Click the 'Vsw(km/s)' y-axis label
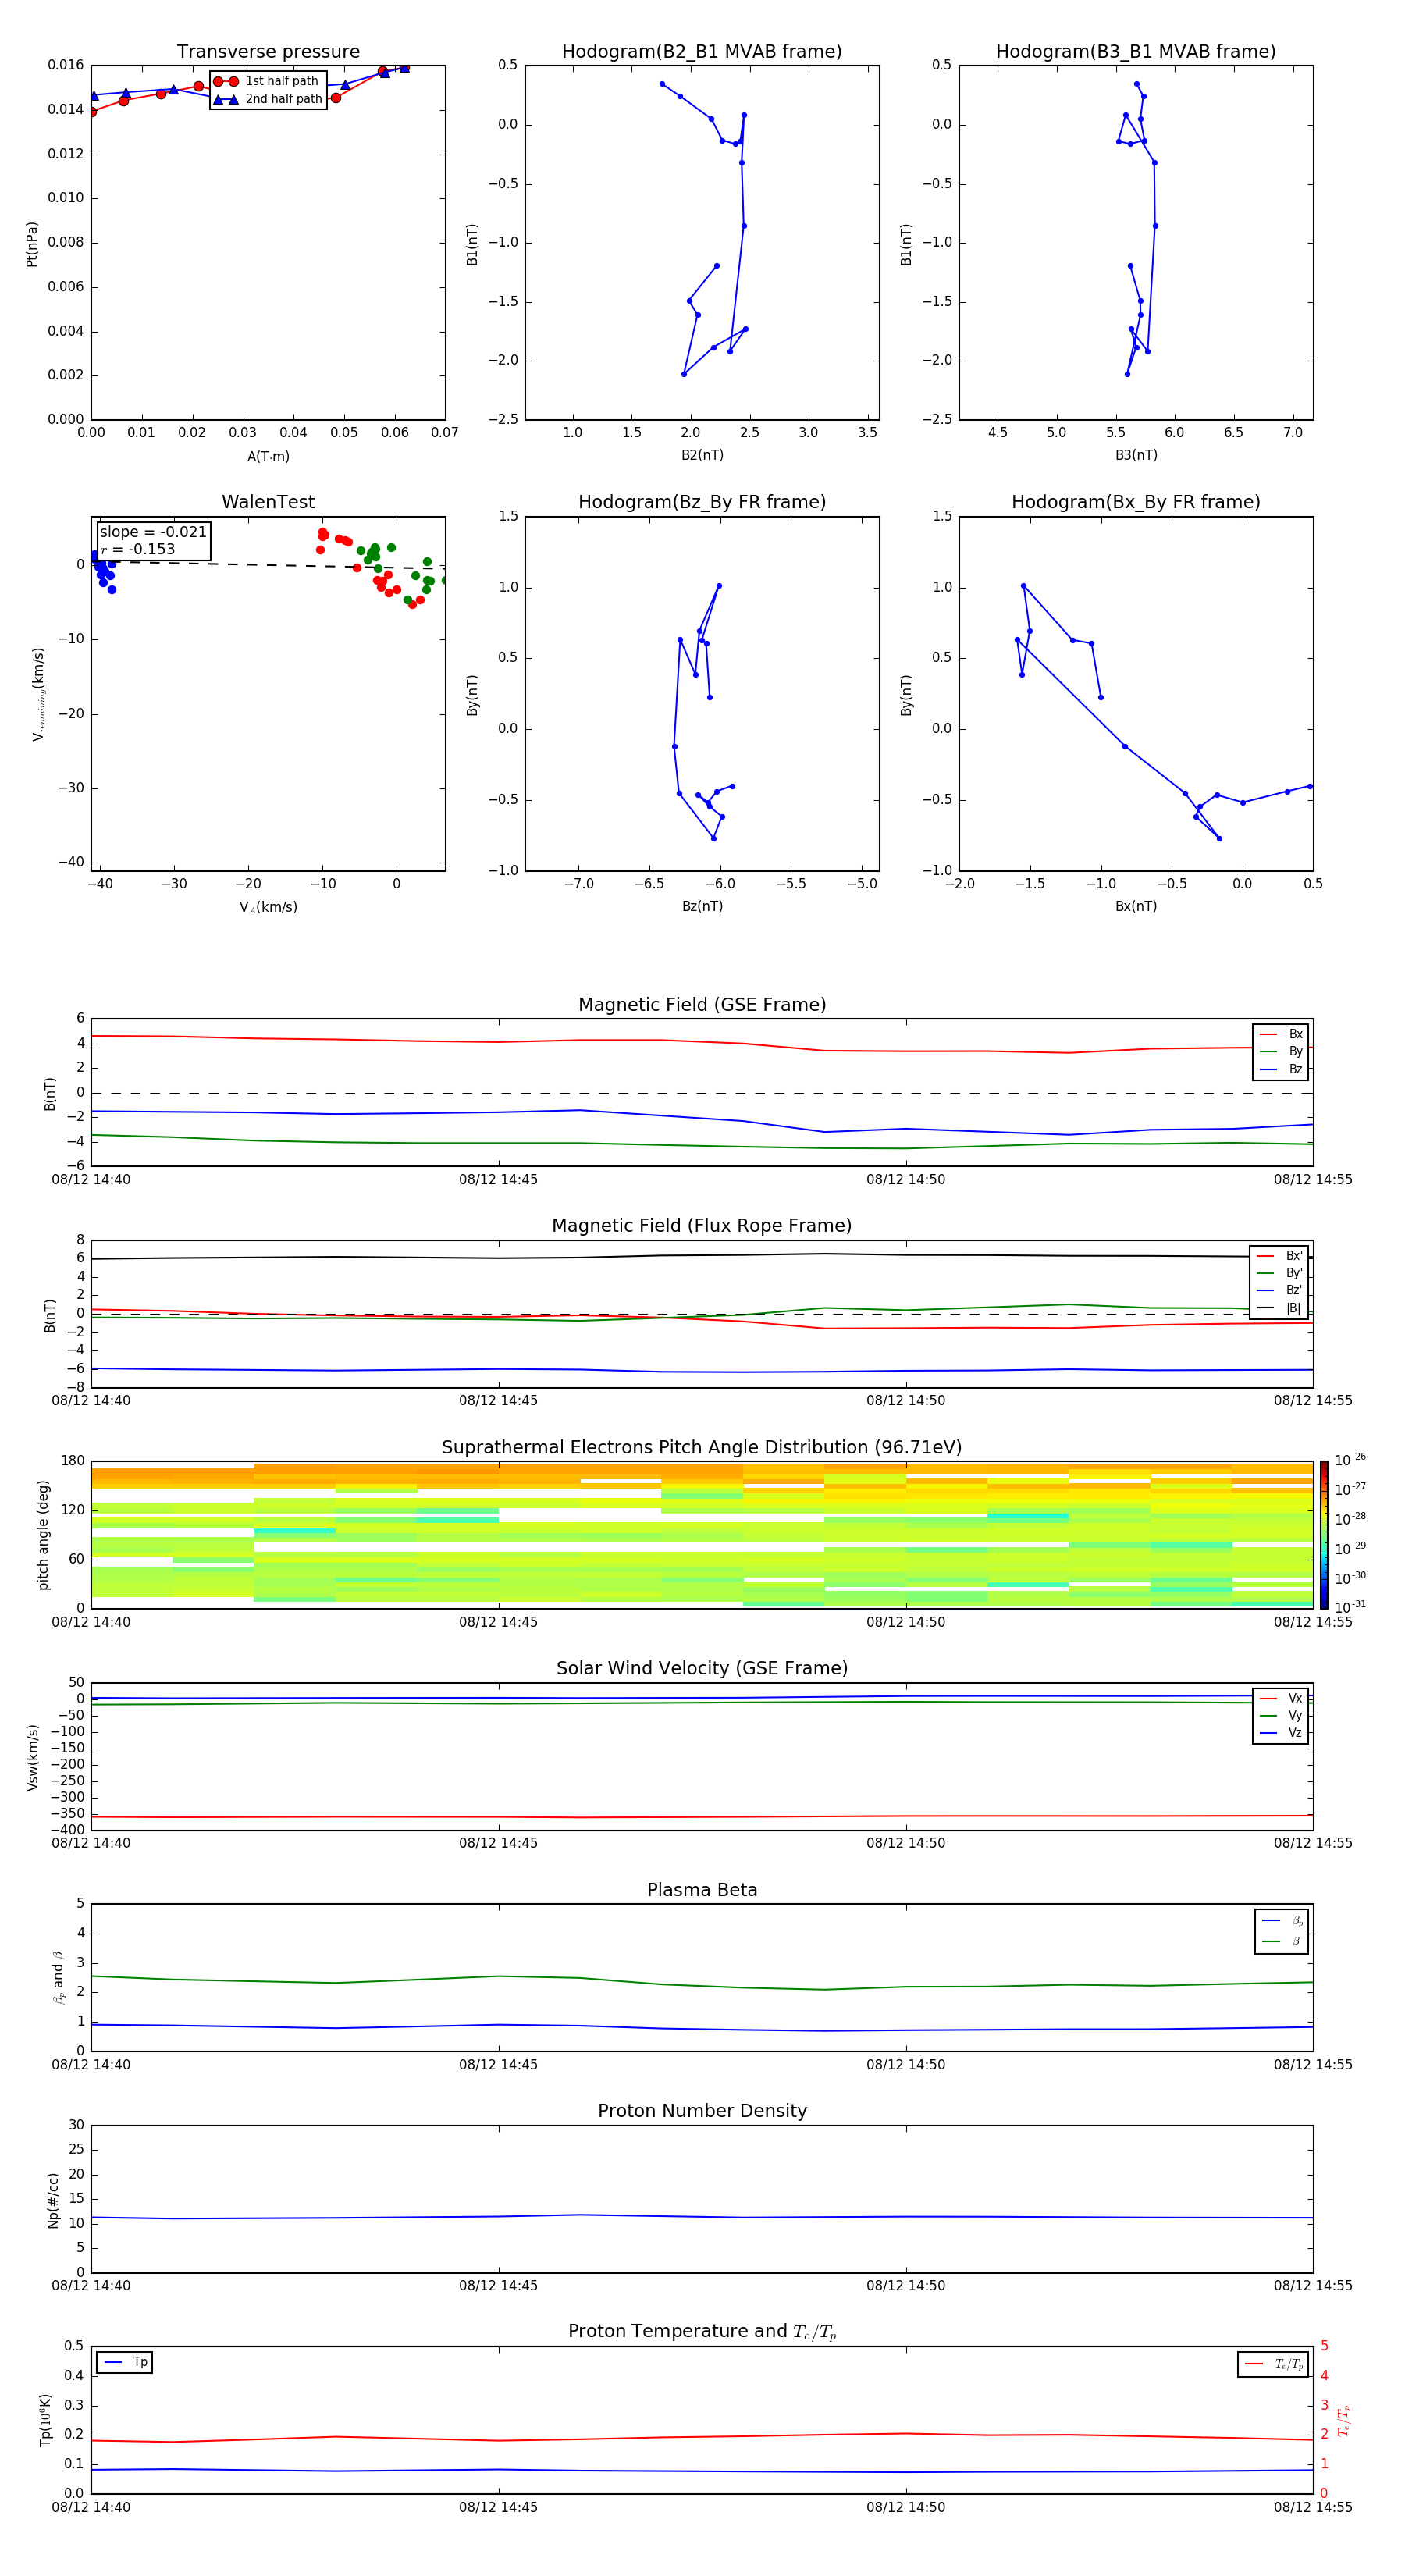Viewport: 1405px width, 2576px height. click(x=32, y=1757)
